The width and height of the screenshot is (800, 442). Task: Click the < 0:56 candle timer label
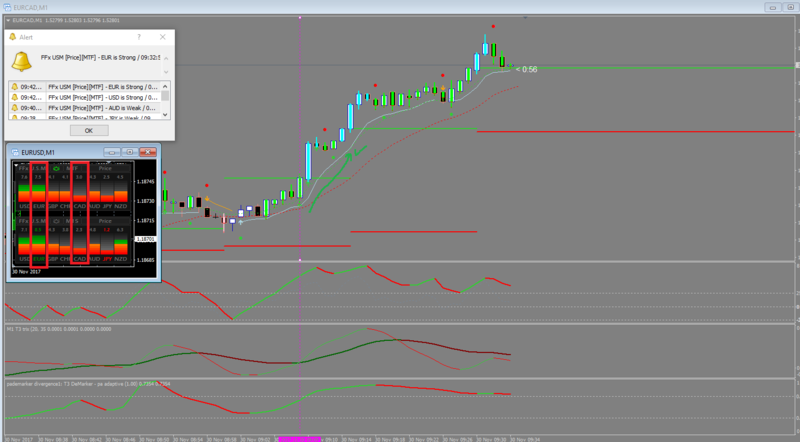pos(527,69)
